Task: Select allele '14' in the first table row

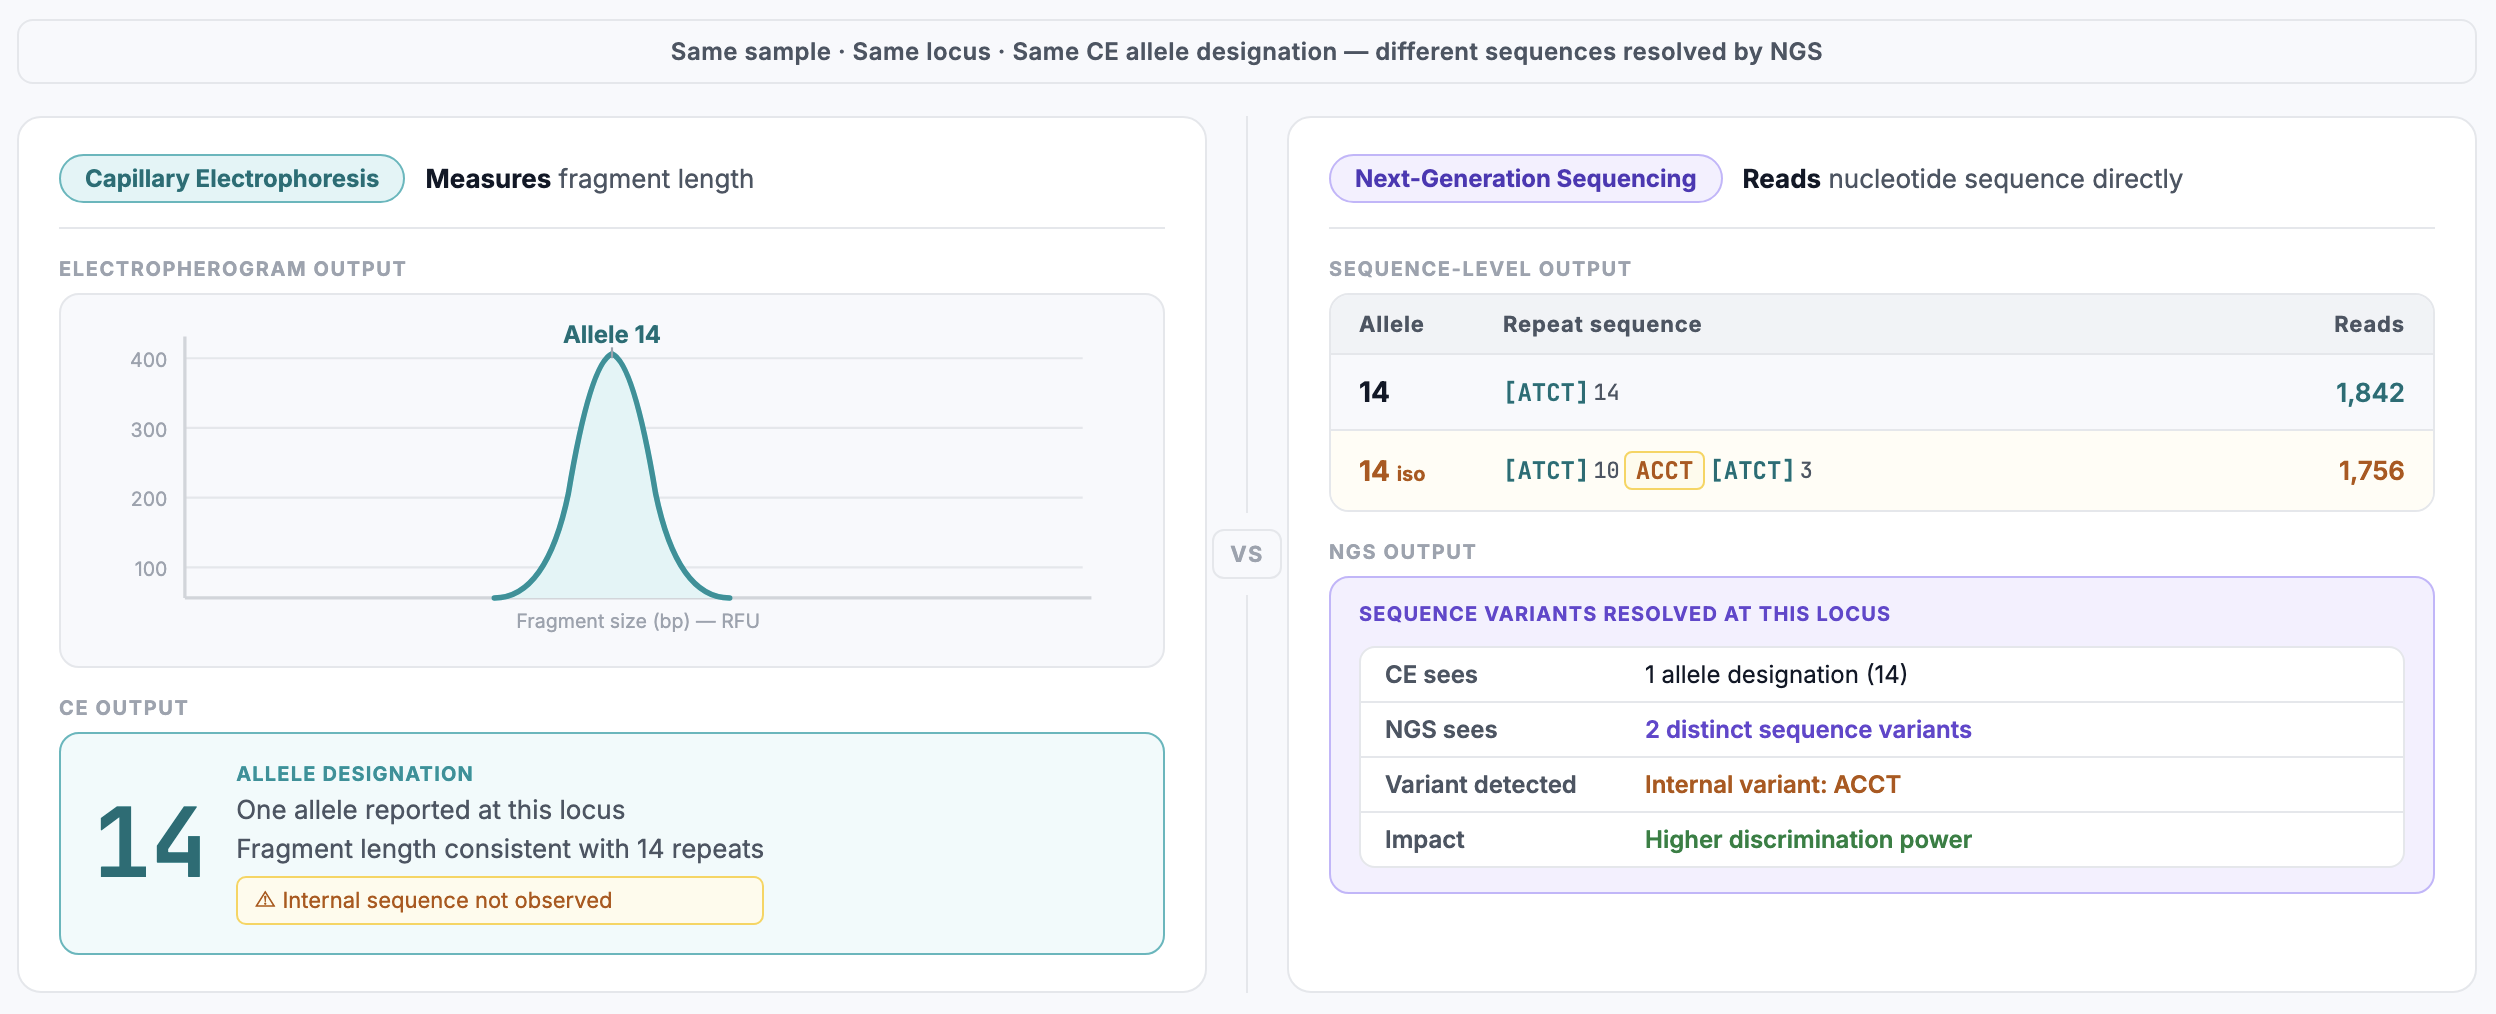Action: coord(1374,392)
